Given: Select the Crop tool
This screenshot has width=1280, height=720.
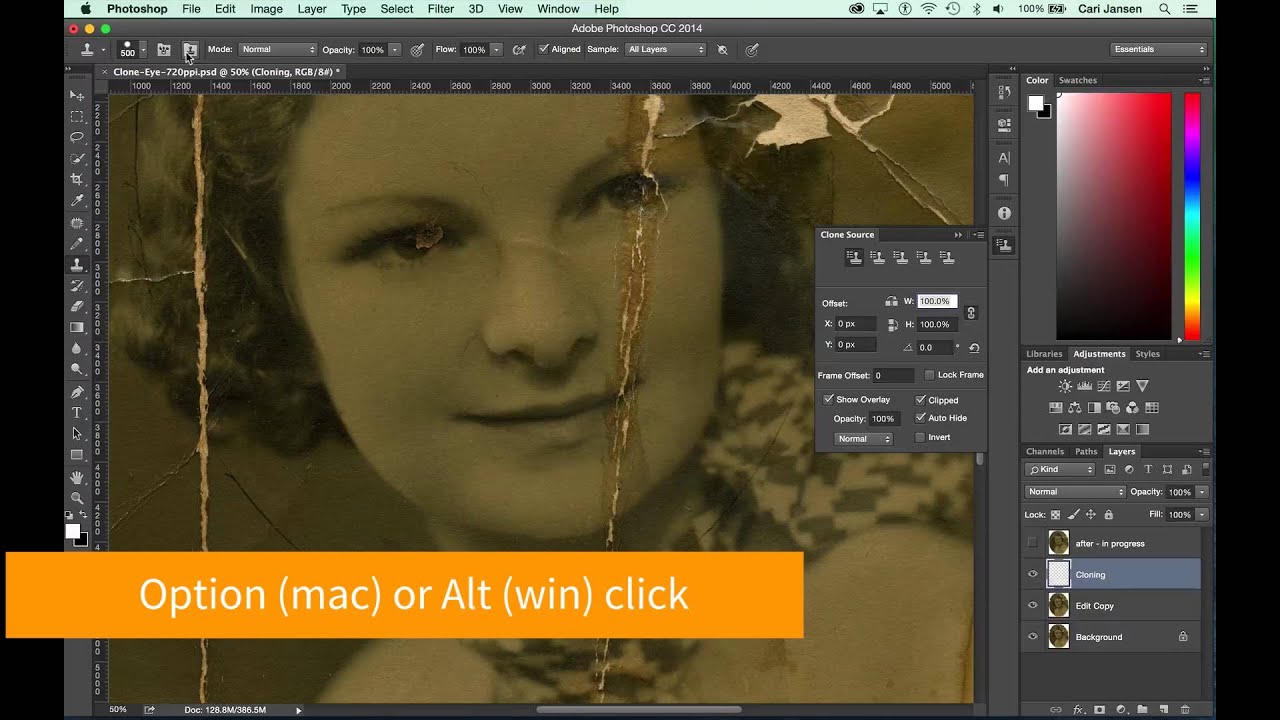Looking at the screenshot, I should tap(77, 180).
